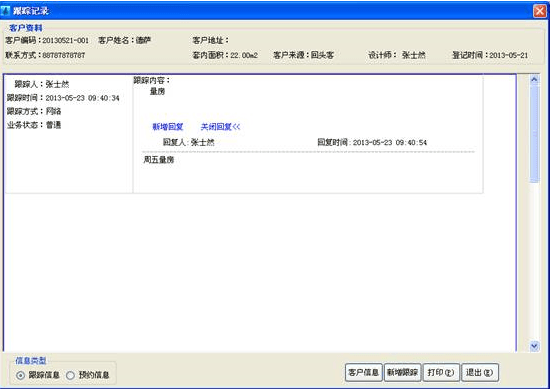551x389 pixels.
Task: Click the 新增回复 link
Action: [168, 127]
